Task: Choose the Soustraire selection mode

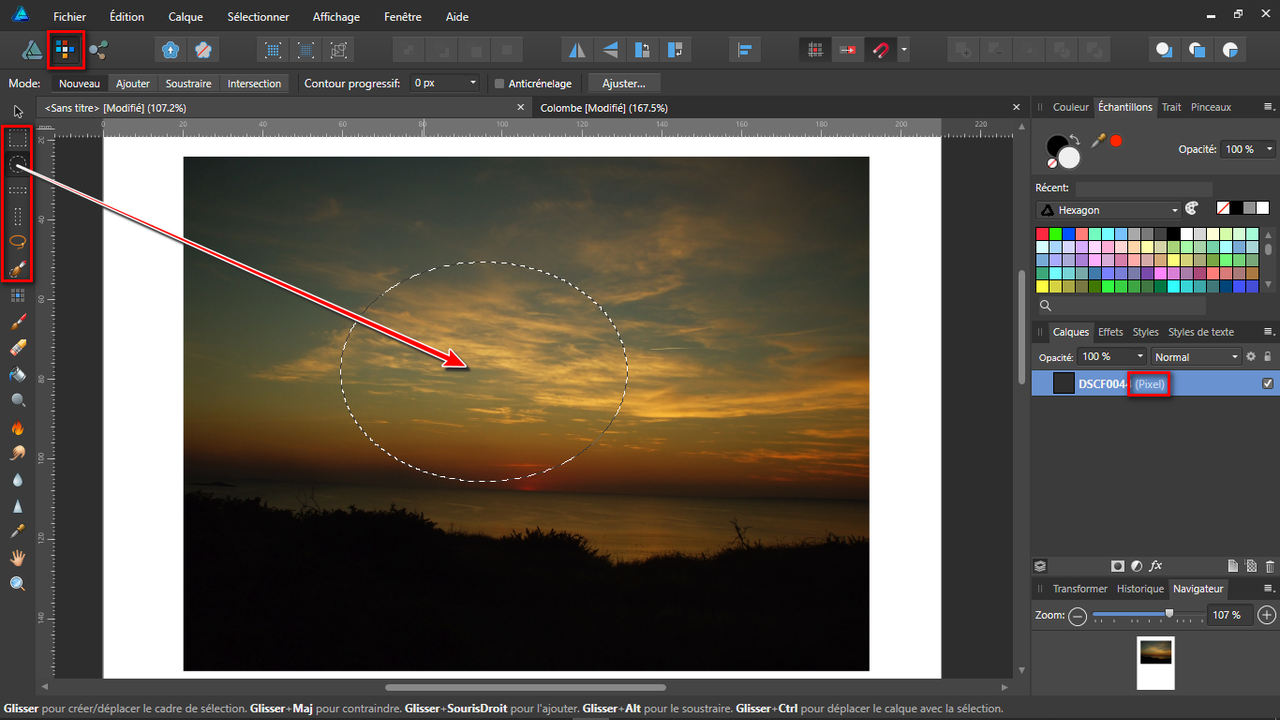Action: (x=188, y=84)
